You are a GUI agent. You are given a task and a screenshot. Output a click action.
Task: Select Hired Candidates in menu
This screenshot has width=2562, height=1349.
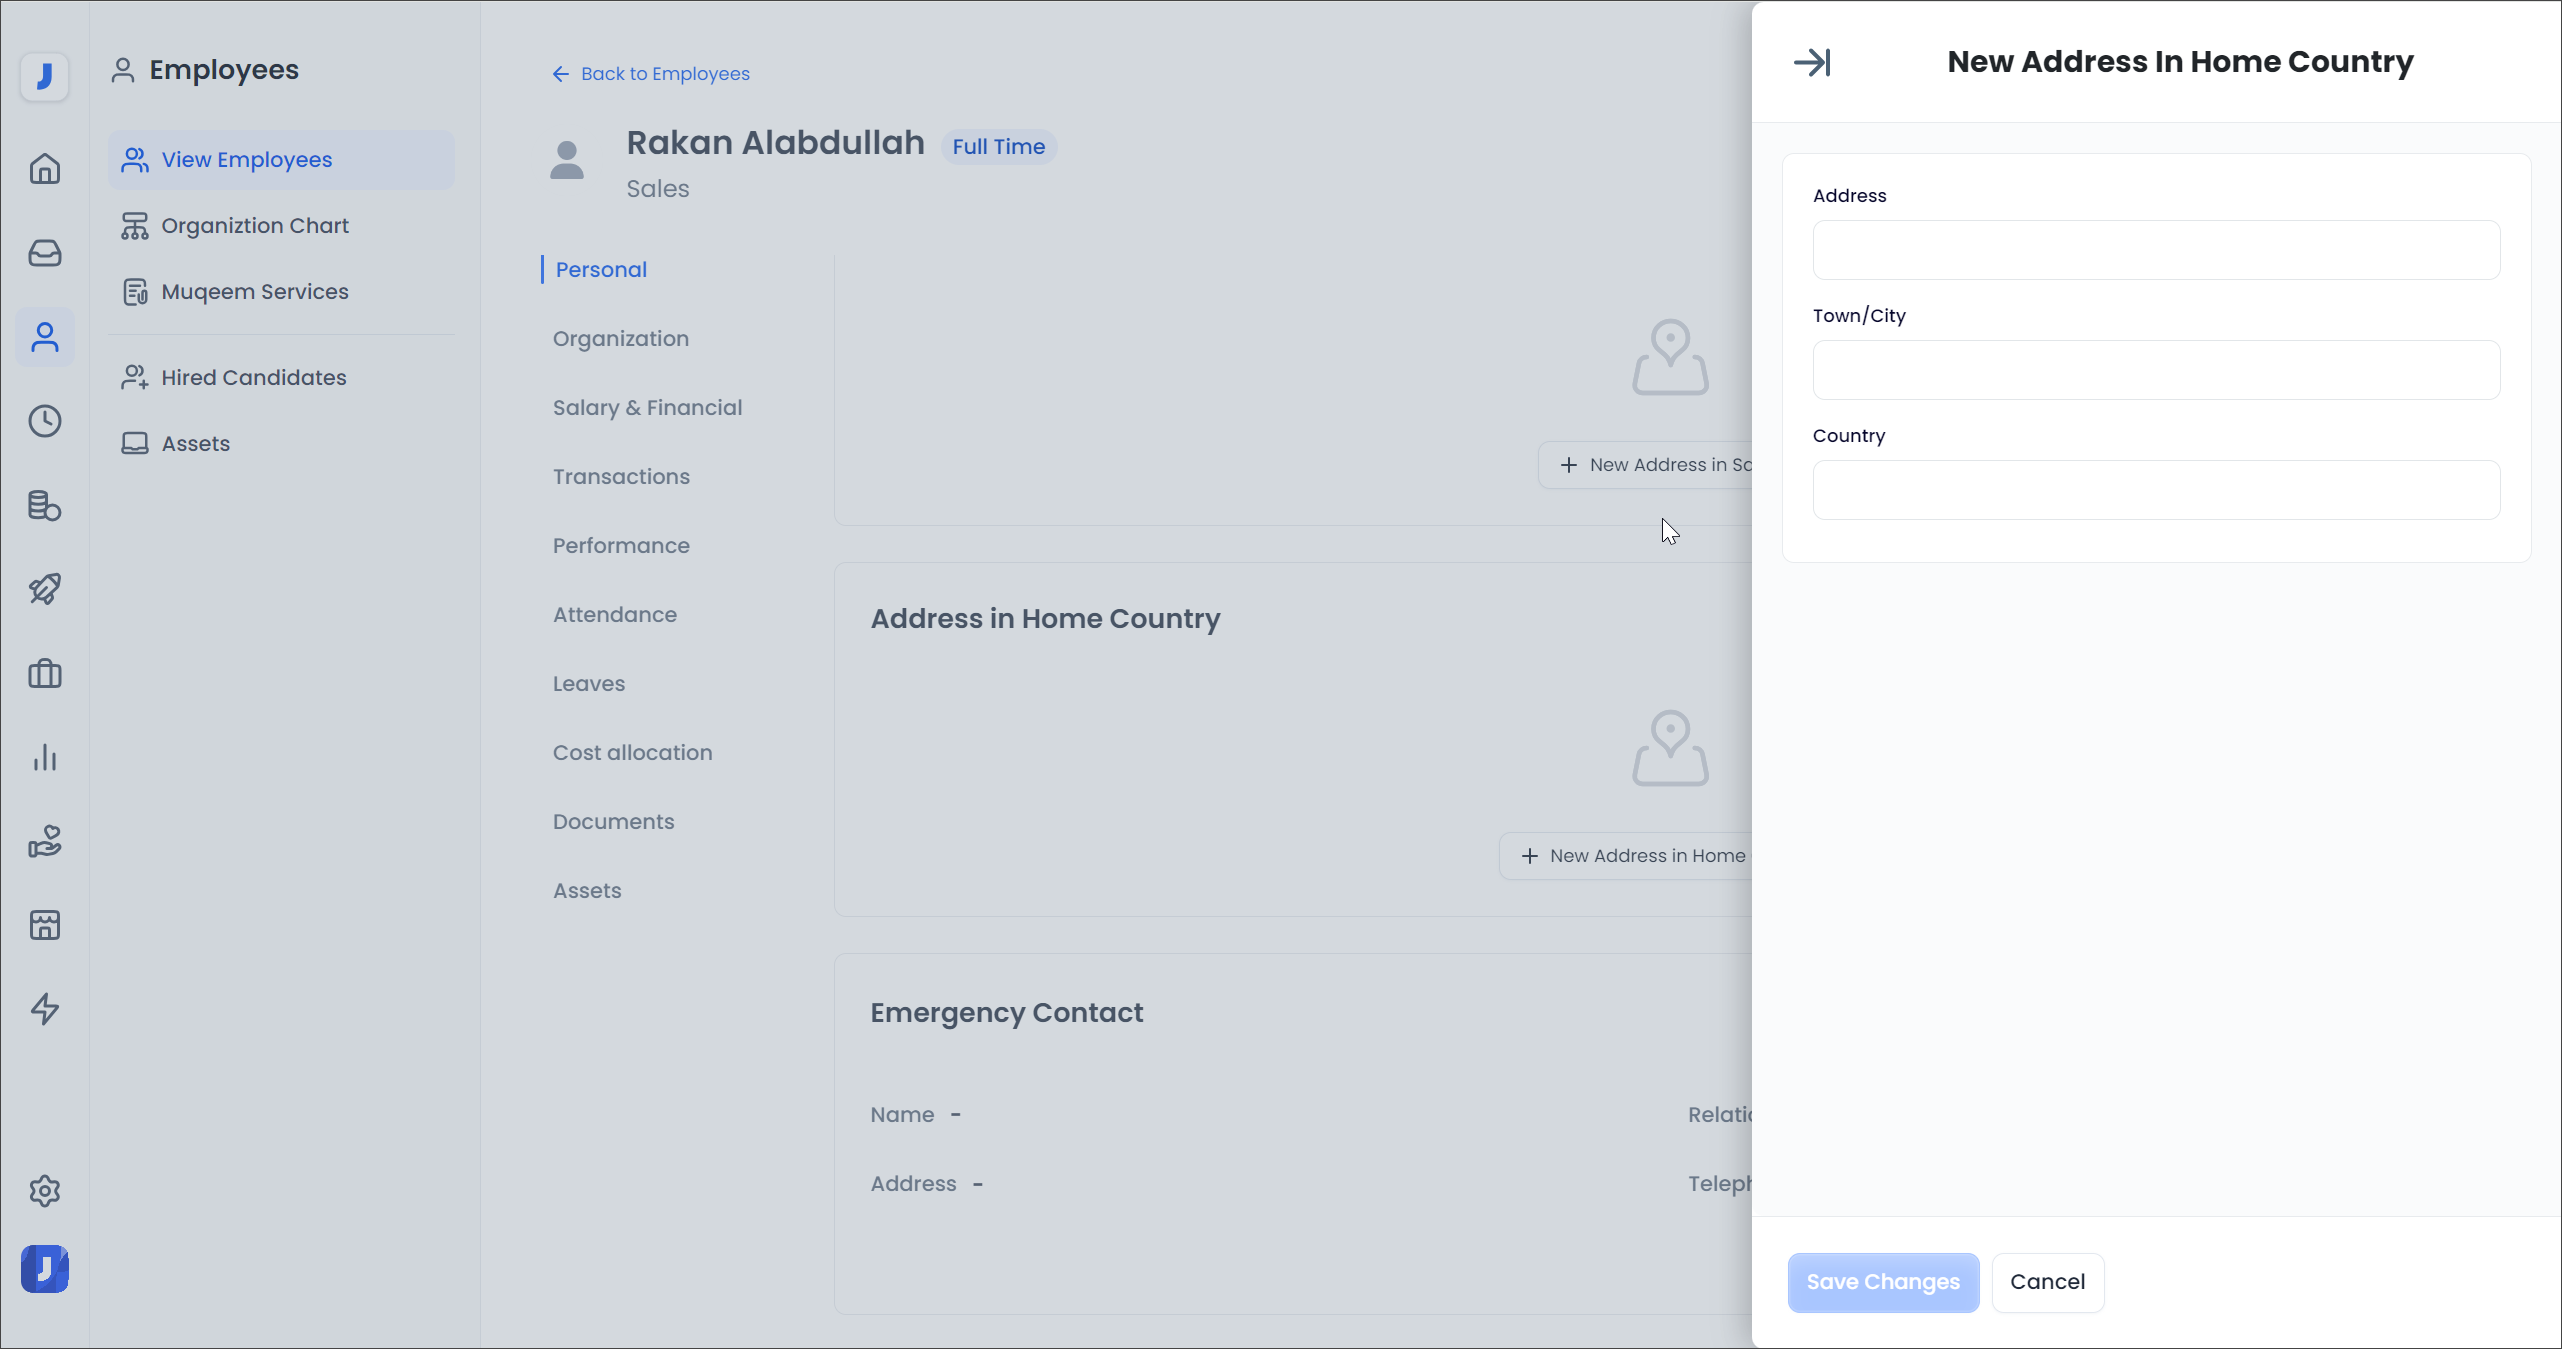[x=254, y=378]
